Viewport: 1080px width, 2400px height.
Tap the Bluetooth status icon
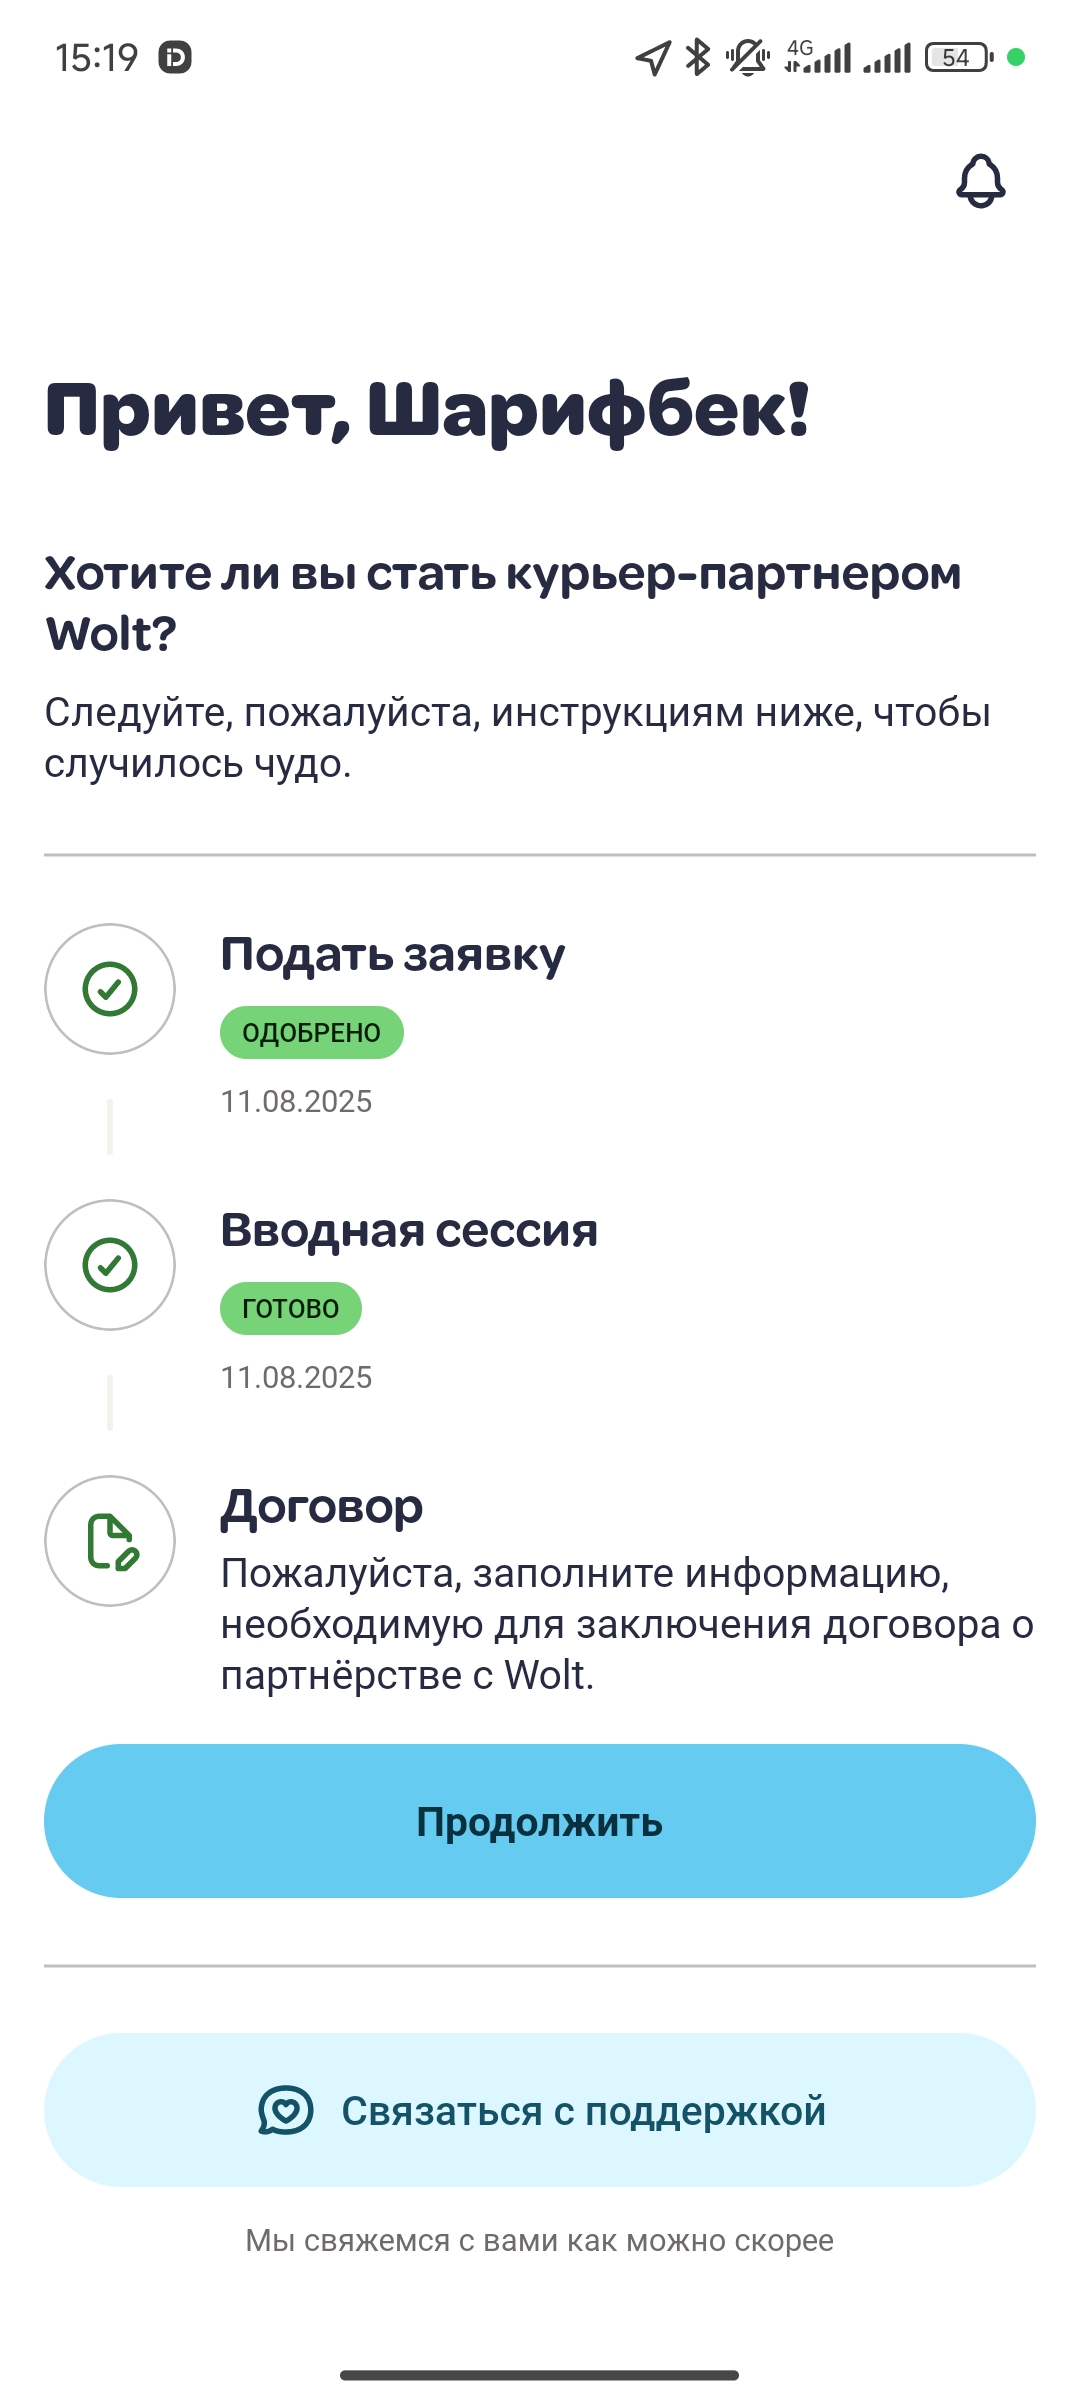(698, 57)
